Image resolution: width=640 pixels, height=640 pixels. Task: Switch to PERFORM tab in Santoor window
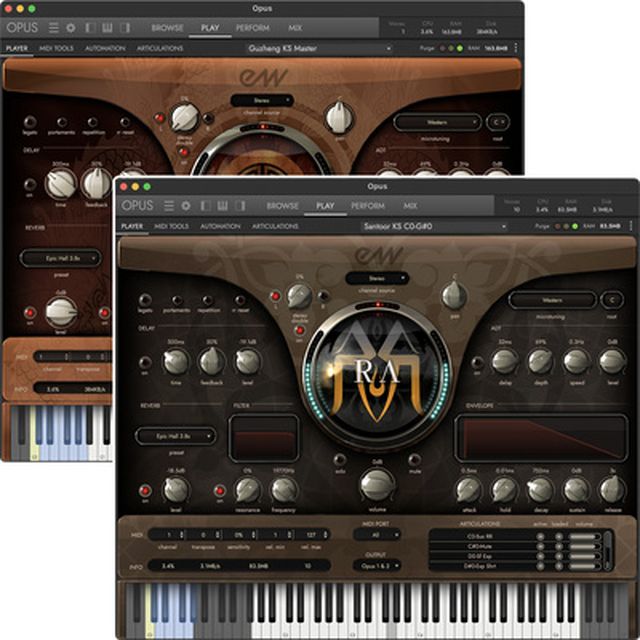368,206
